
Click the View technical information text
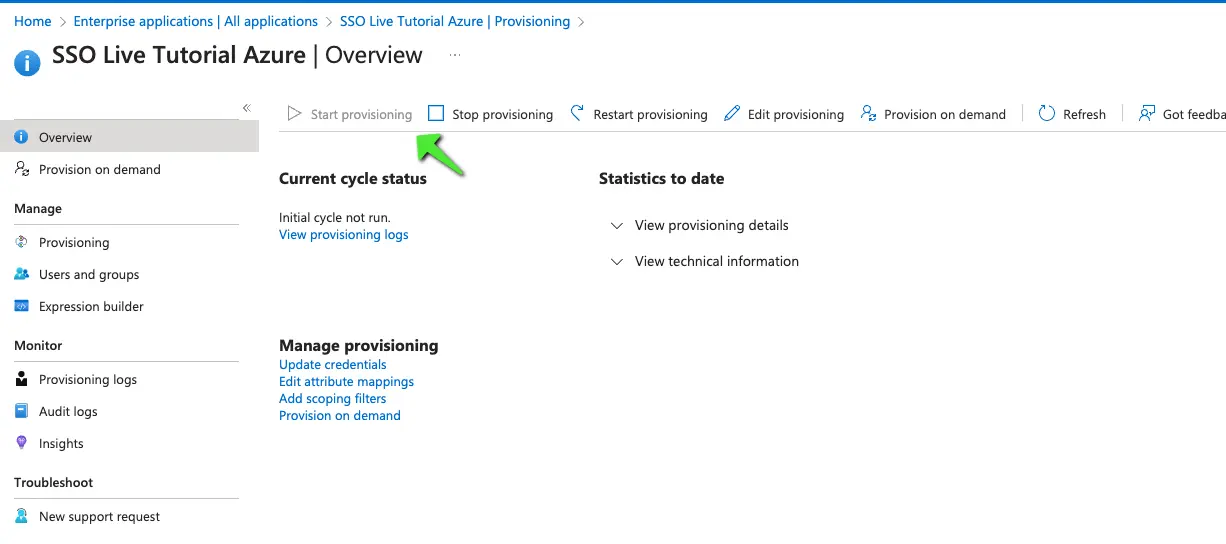tap(717, 262)
